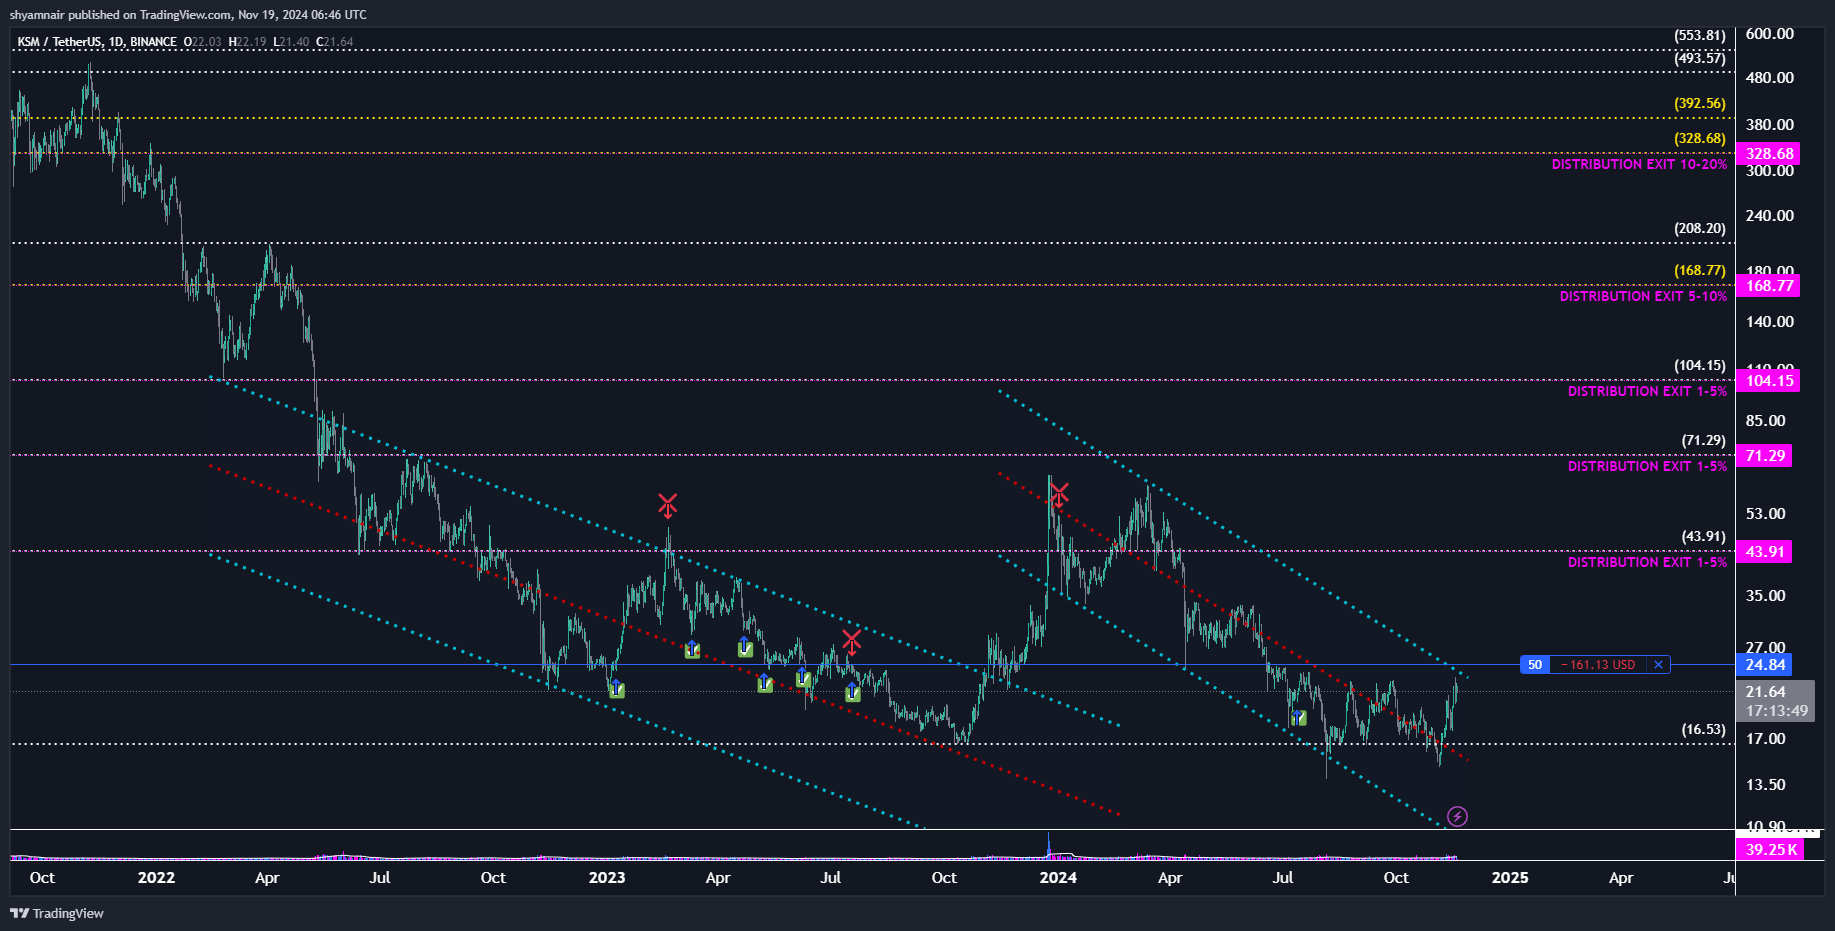Click the 'shyamnair published on TradingView.com' caption

point(120,15)
